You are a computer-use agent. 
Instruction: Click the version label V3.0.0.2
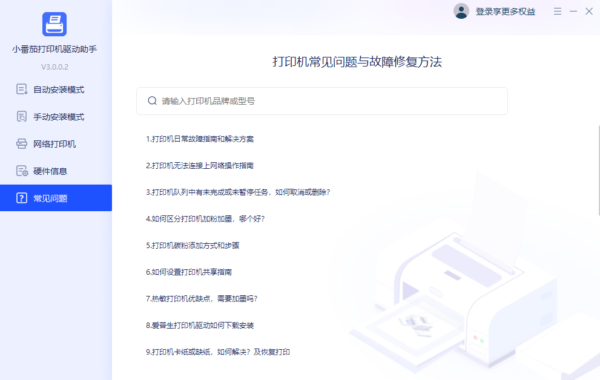[x=55, y=67]
